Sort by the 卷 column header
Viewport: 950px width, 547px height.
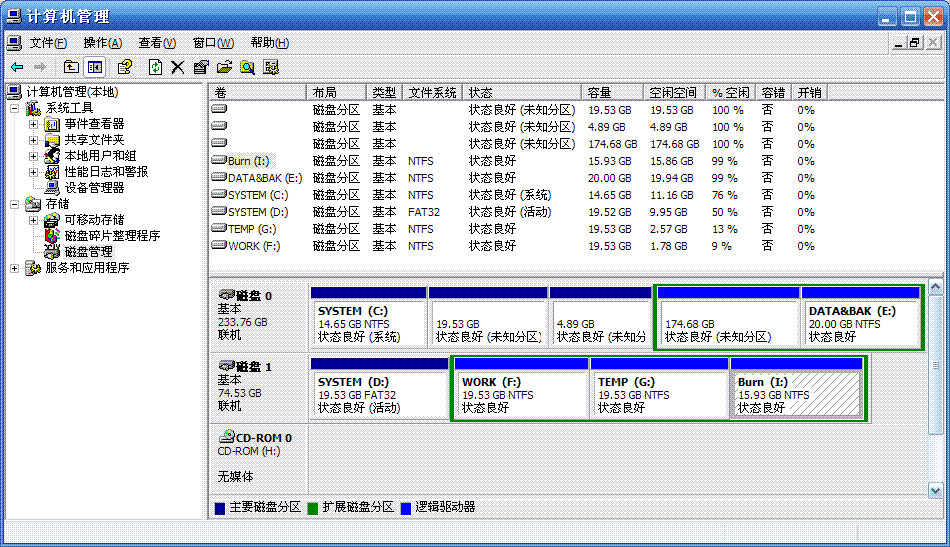(257, 93)
